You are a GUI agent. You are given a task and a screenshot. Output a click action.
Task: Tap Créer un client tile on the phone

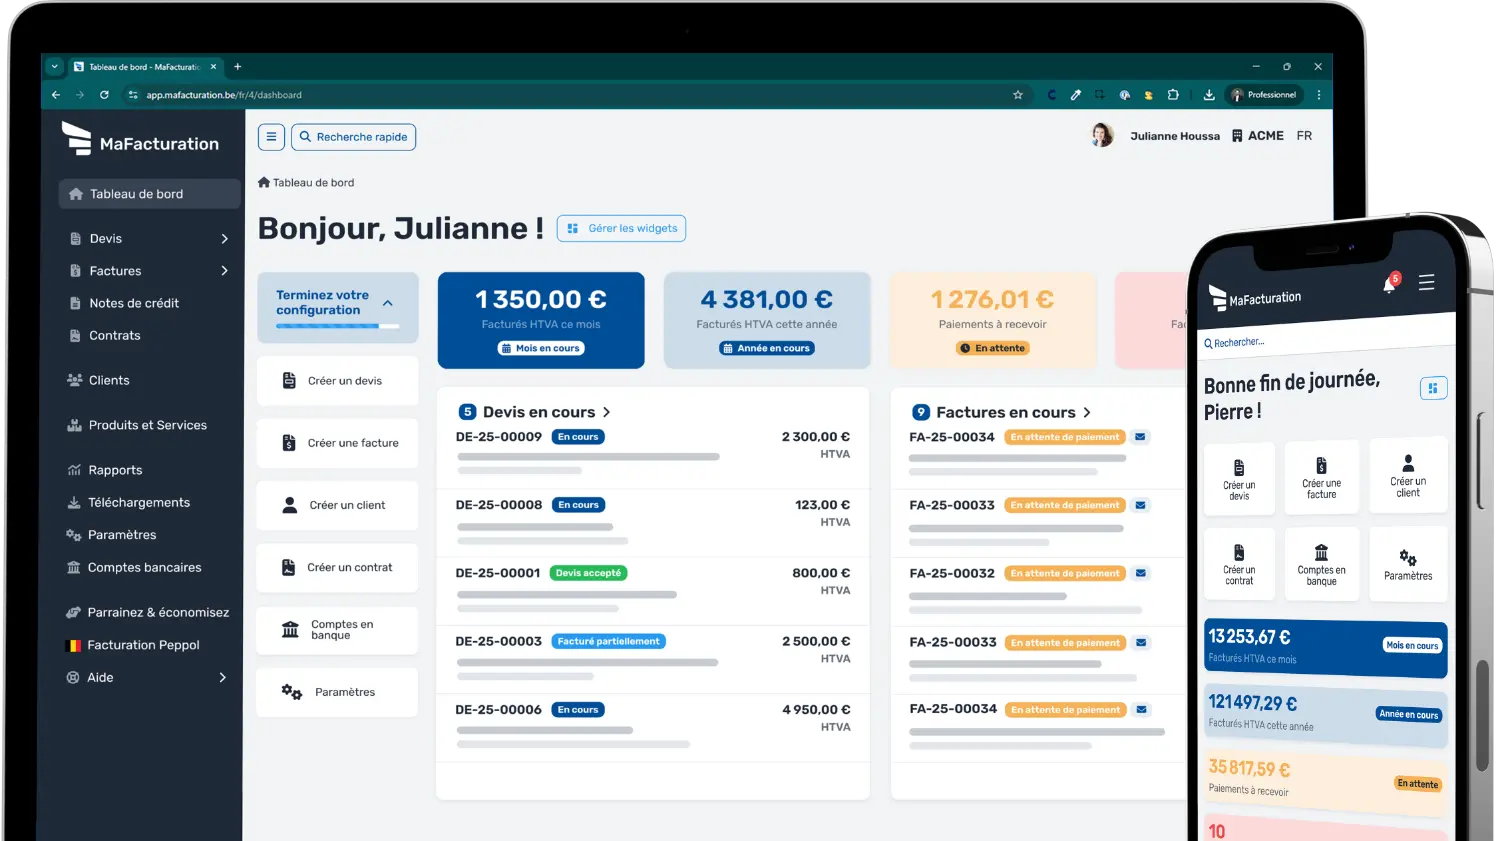click(1408, 475)
